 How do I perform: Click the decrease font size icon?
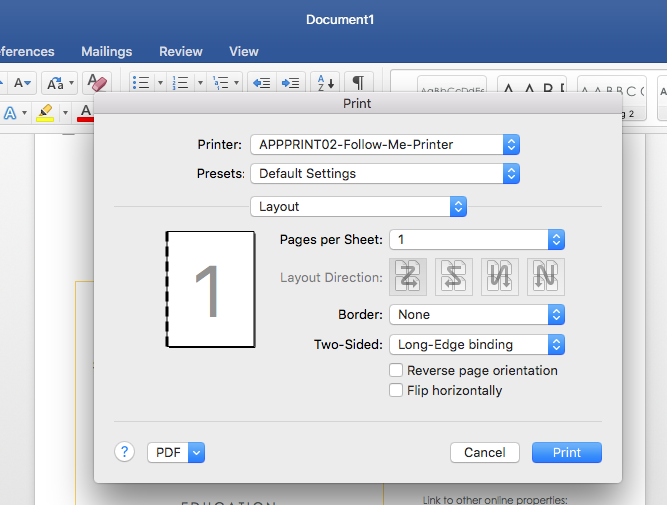coord(22,83)
